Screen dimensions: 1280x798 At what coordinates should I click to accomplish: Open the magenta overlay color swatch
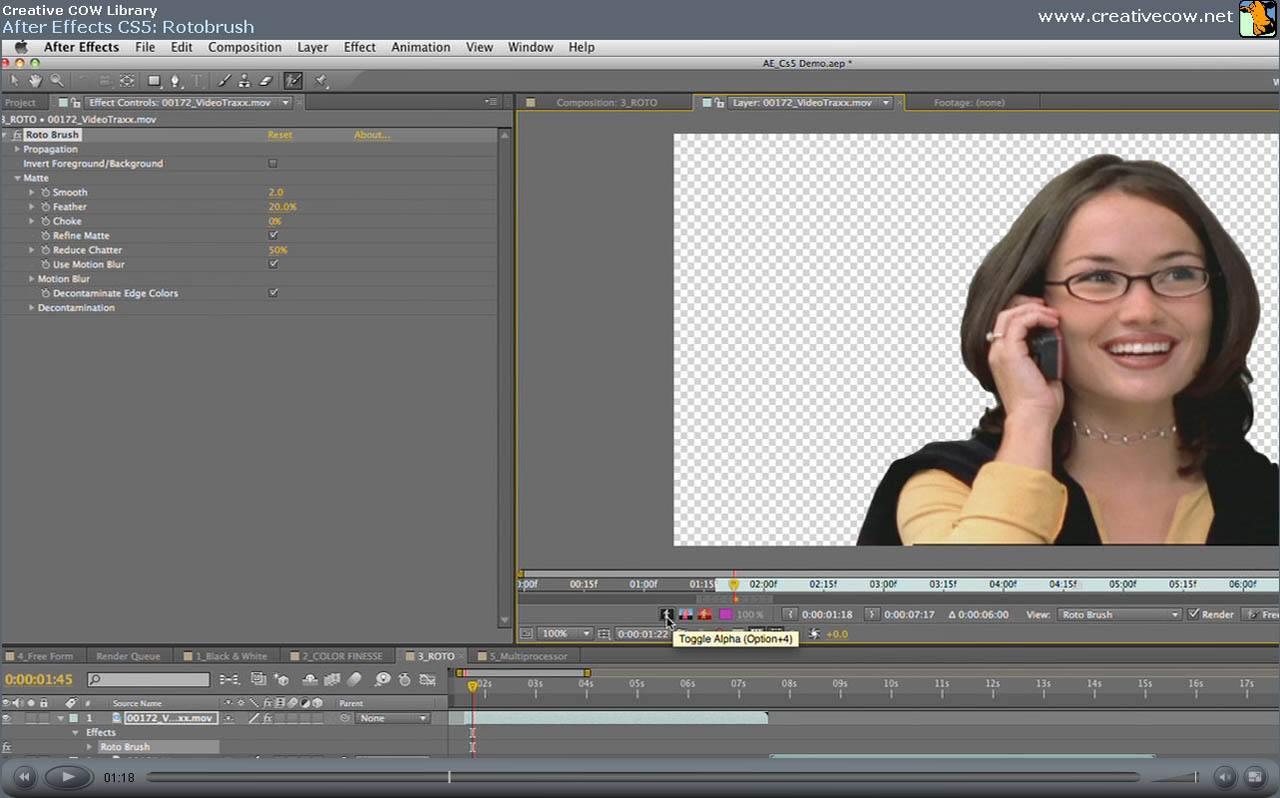click(726, 614)
